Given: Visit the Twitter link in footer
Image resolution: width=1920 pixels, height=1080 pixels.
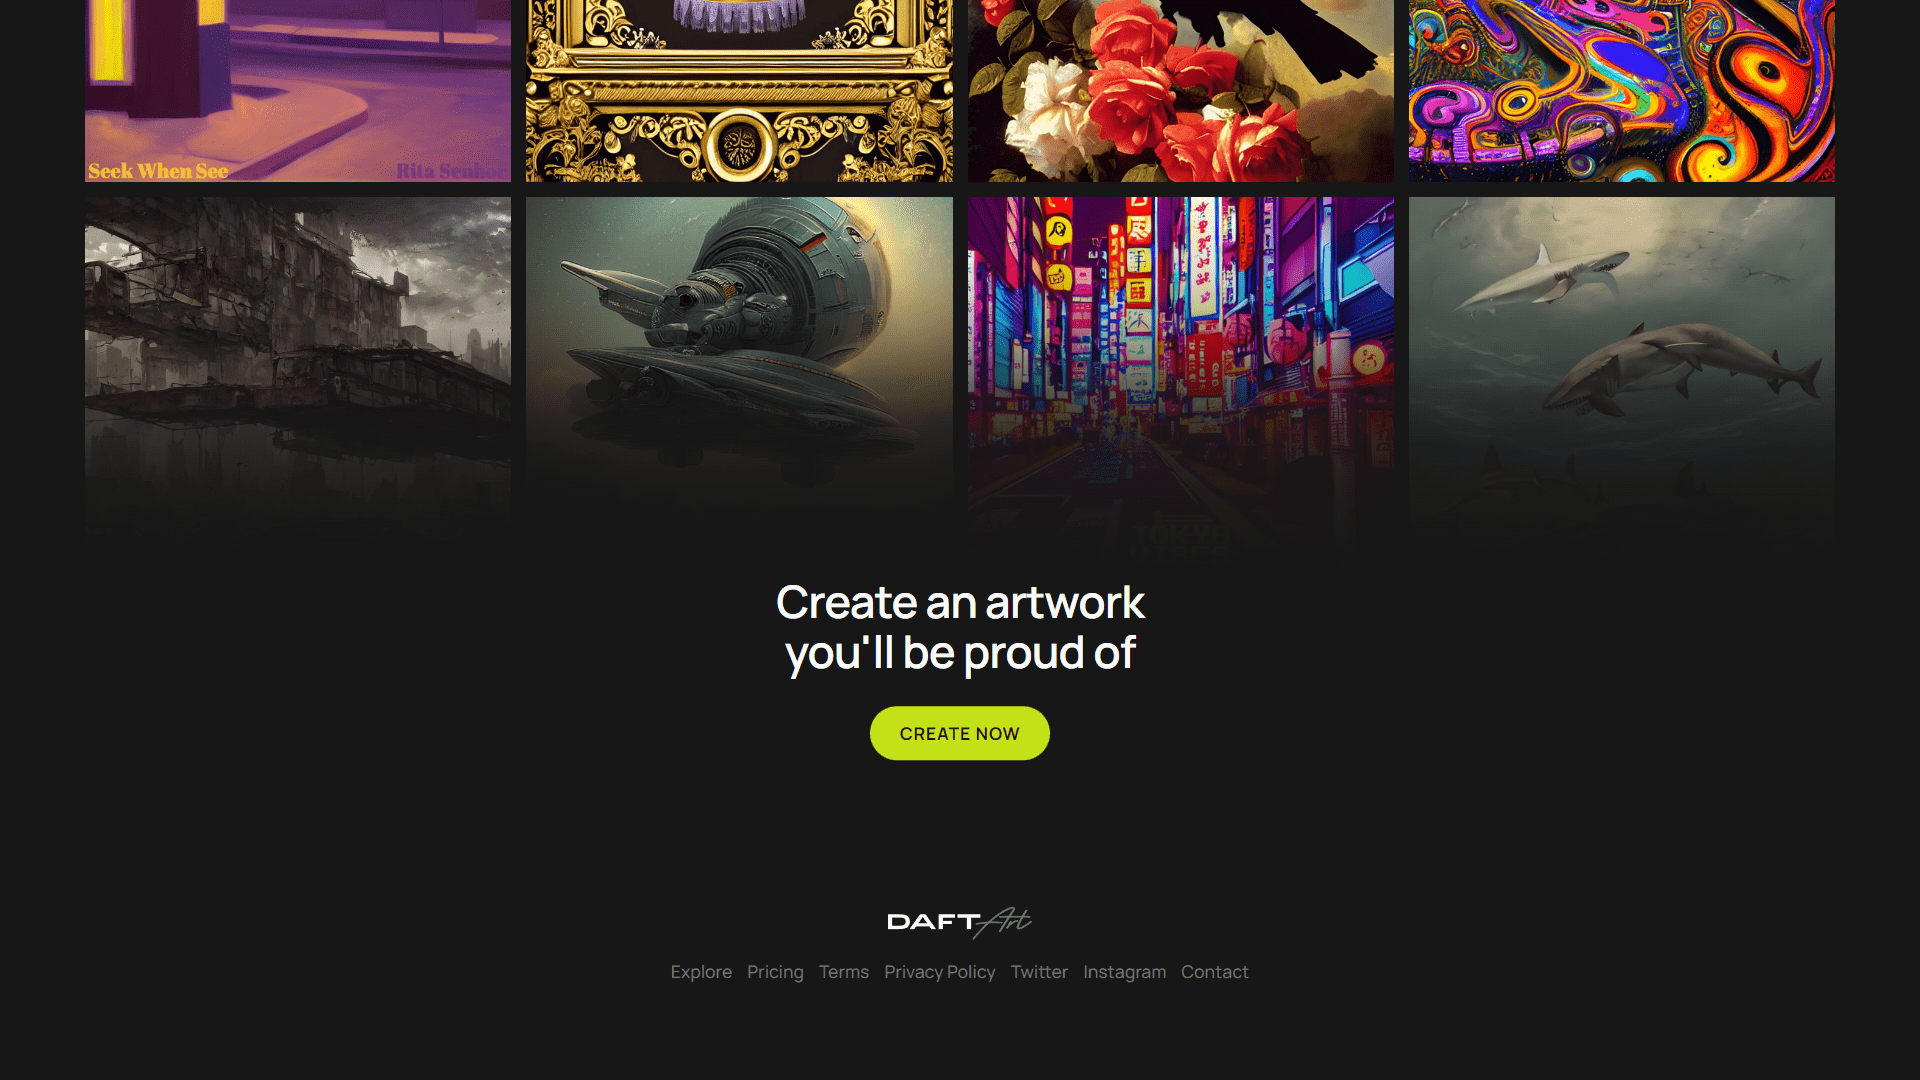Looking at the screenshot, I should pos(1039,972).
